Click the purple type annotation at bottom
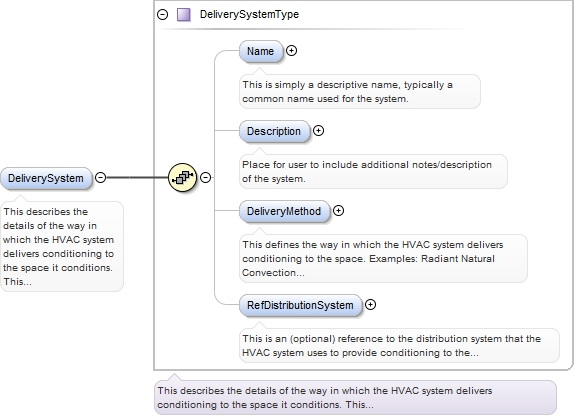 (355, 397)
